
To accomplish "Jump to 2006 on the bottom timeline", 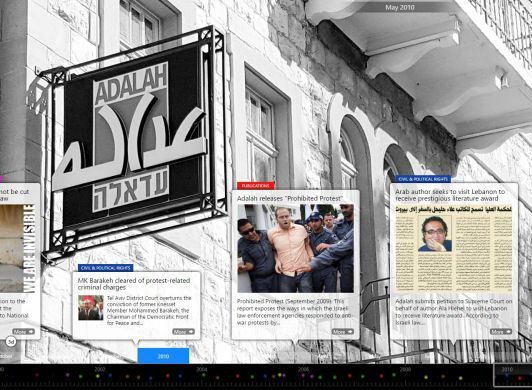I will (x=303, y=369).
